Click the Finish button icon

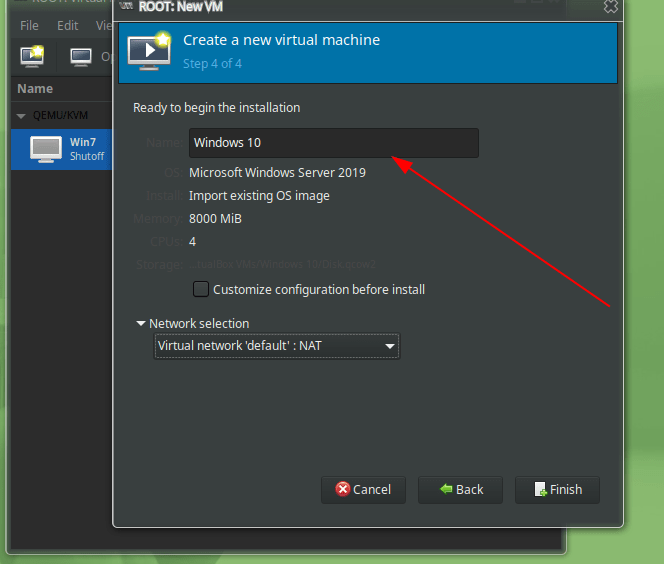point(540,489)
